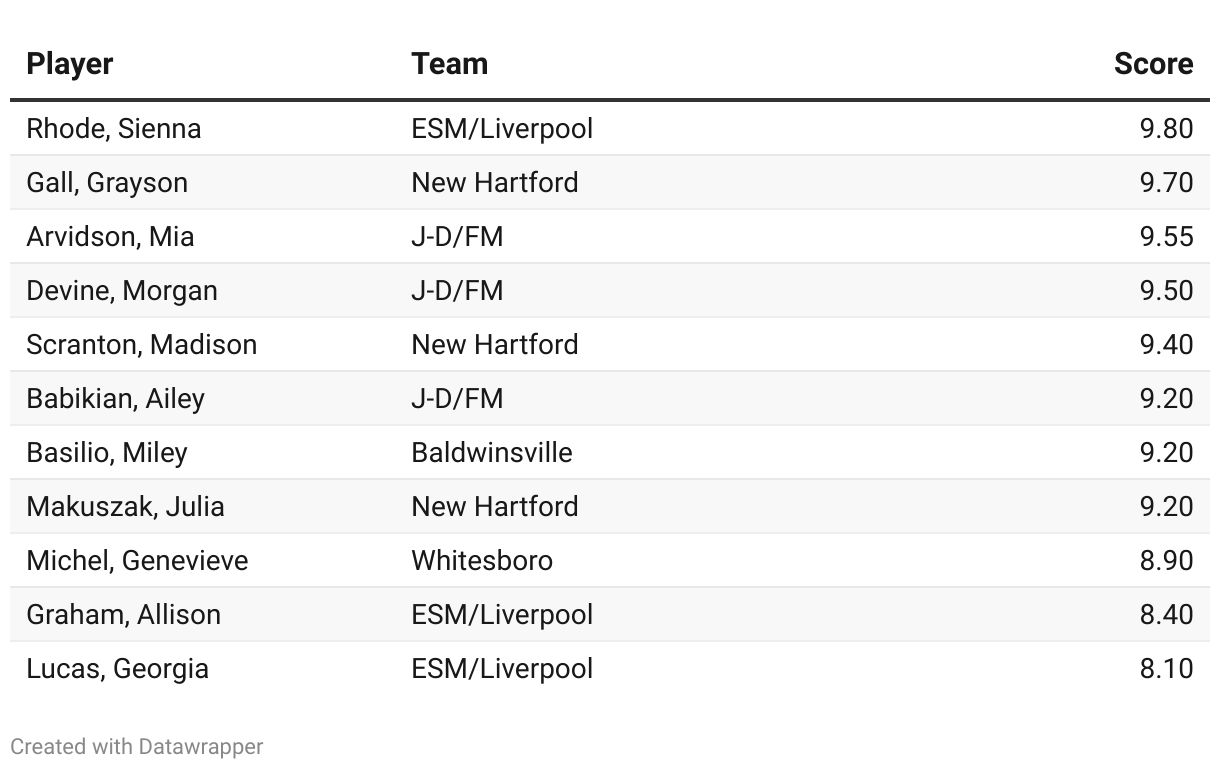Select the Michel, Genevieve player cell
Image resolution: width=1220 pixels, height=770 pixels.
[x=137, y=561]
